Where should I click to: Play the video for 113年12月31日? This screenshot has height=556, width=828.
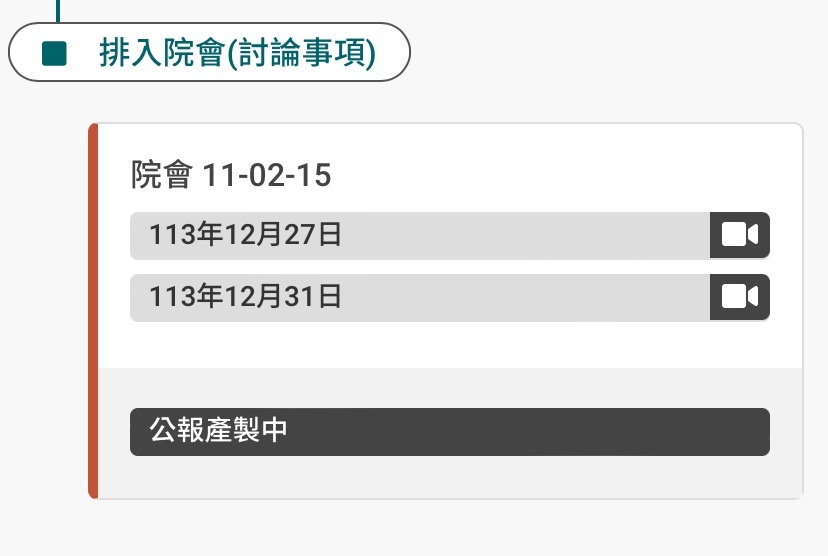739,297
